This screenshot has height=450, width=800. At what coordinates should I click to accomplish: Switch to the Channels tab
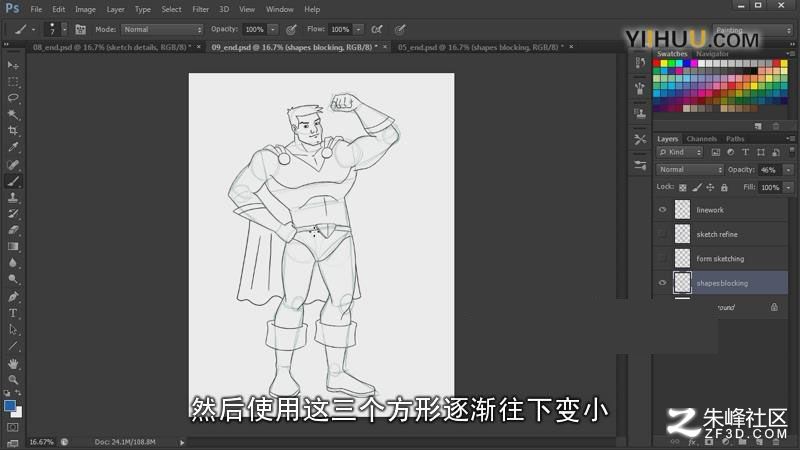pos(702,139)
